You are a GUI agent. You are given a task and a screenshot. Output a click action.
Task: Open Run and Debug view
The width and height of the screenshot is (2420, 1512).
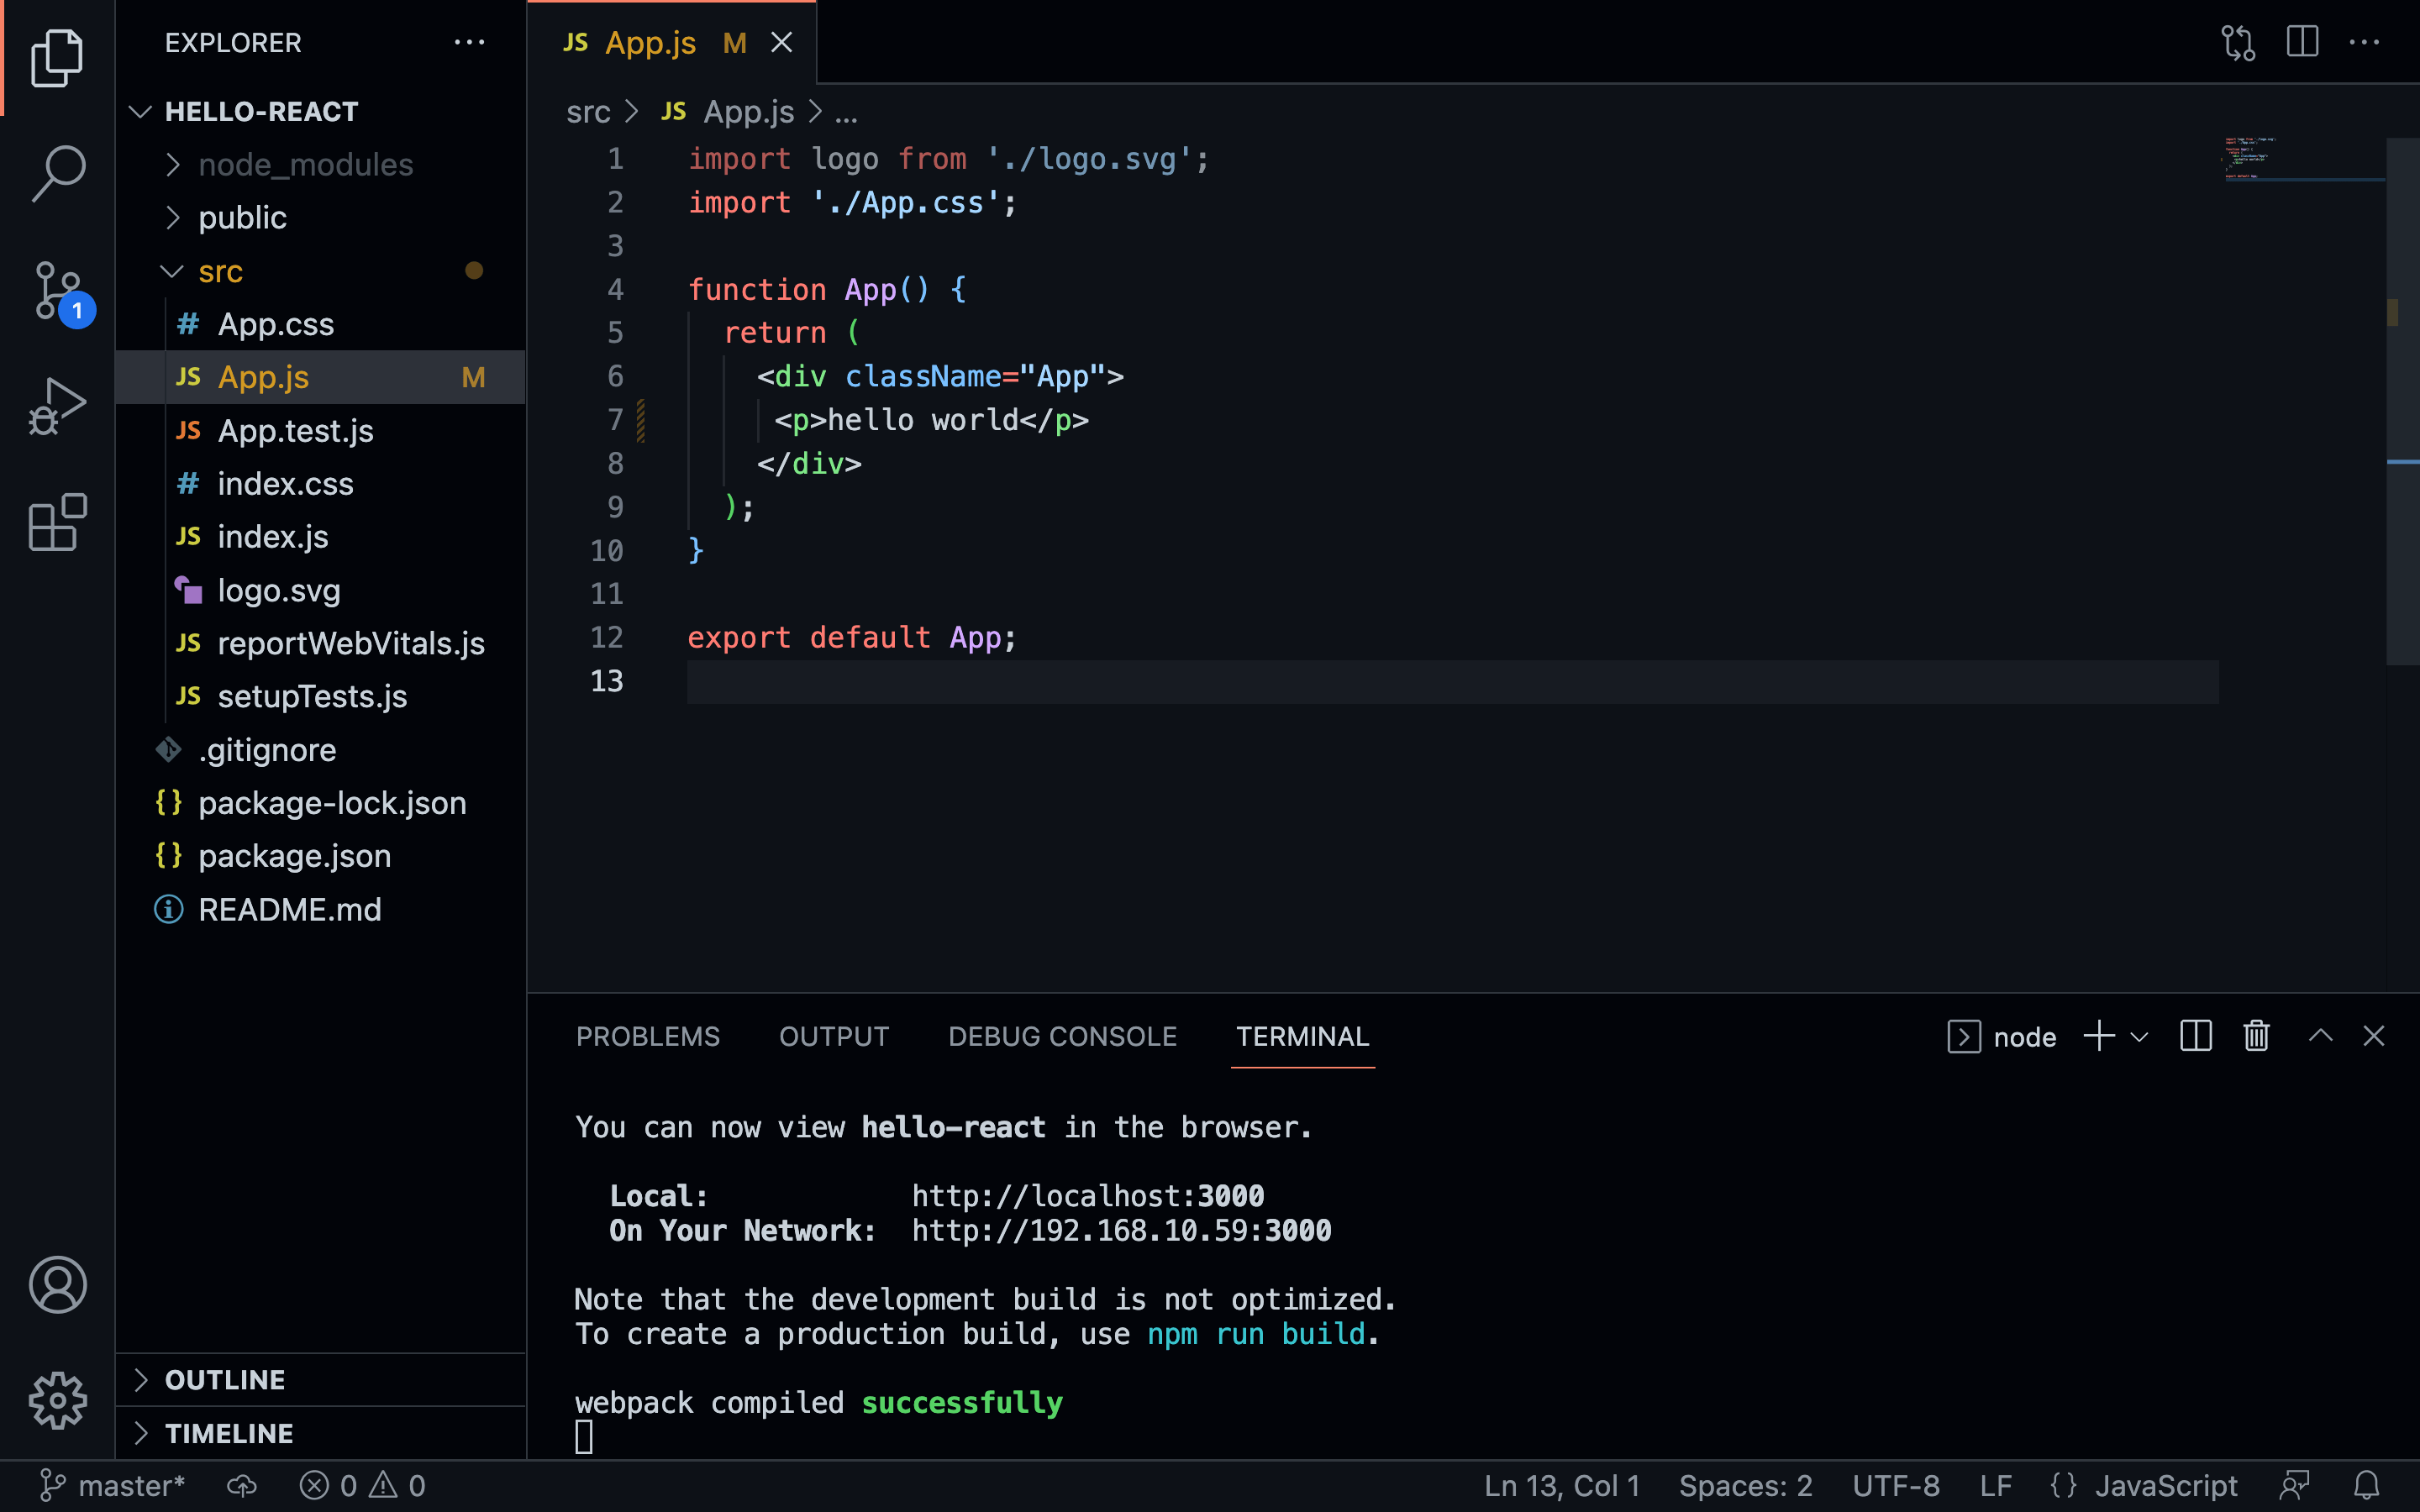click(58, 406)
